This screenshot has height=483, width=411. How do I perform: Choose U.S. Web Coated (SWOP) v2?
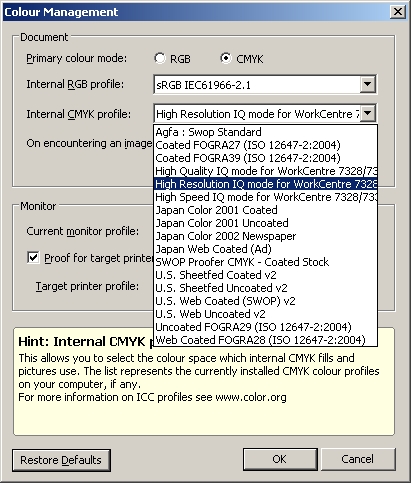(265, 301)
